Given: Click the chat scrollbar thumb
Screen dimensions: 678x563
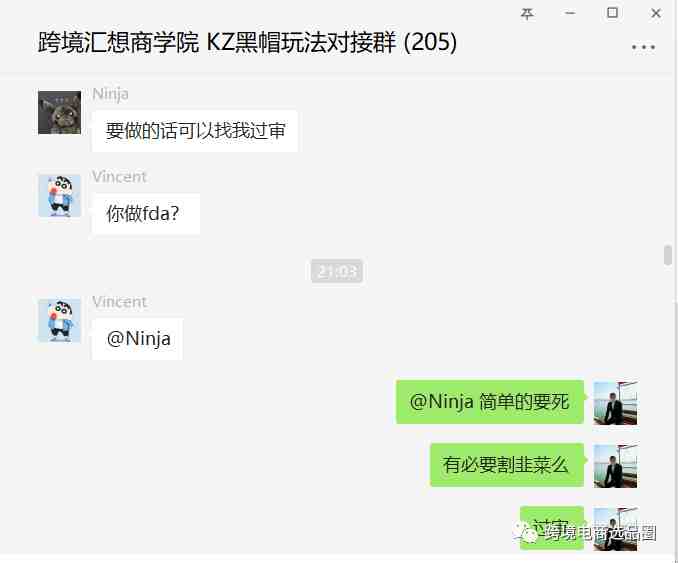Looking at the screenshot, I should click(668, 255).
